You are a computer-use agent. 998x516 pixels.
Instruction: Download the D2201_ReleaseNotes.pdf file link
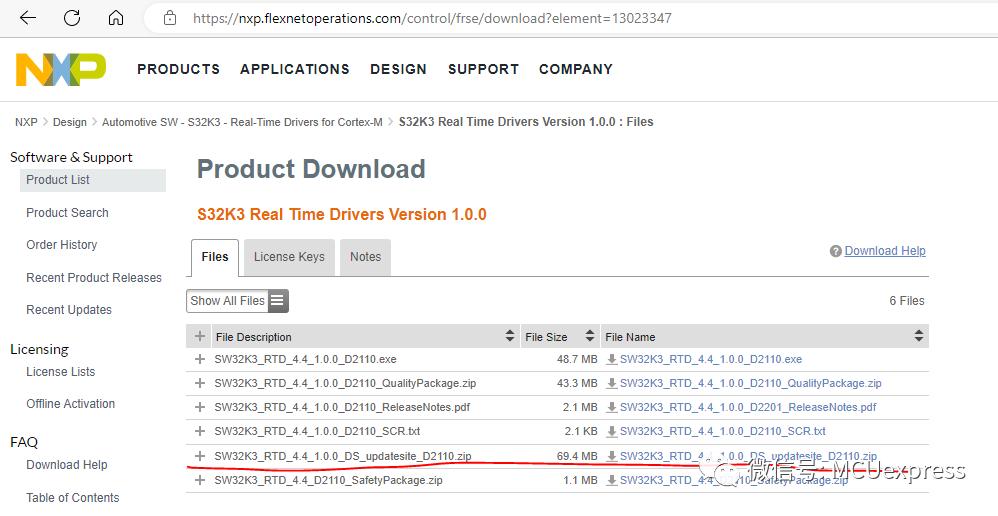(748, 407)
